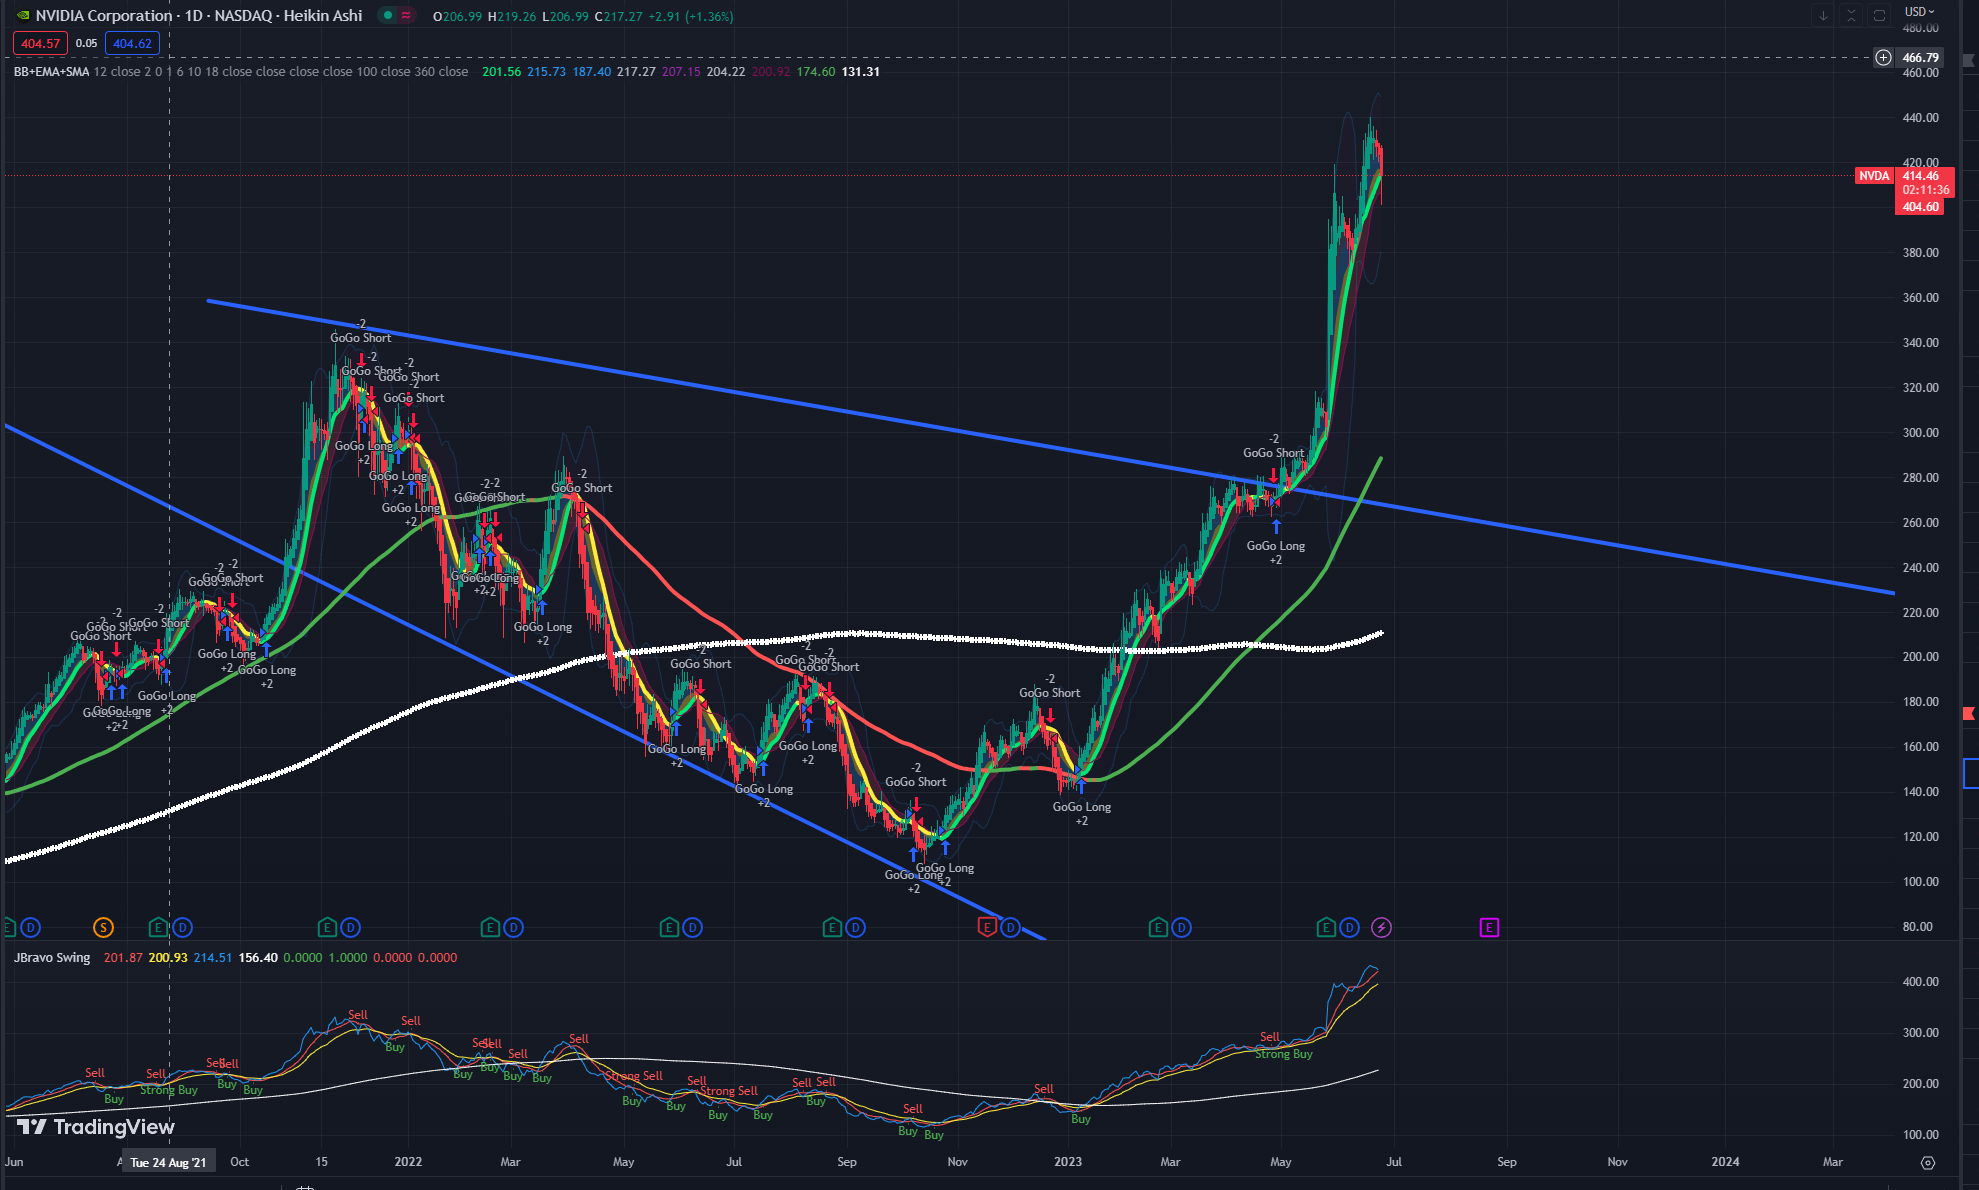The height and width of the screenshot is (1190, 1979).
Task: Click the 2022 label on time axis
Action: 408,1162
